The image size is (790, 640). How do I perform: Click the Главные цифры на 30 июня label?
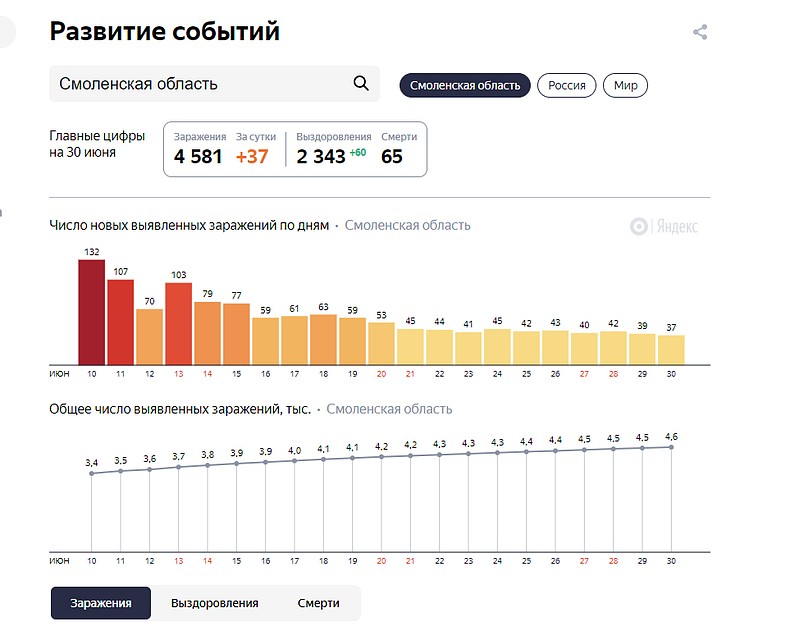(x=97, y=144)
